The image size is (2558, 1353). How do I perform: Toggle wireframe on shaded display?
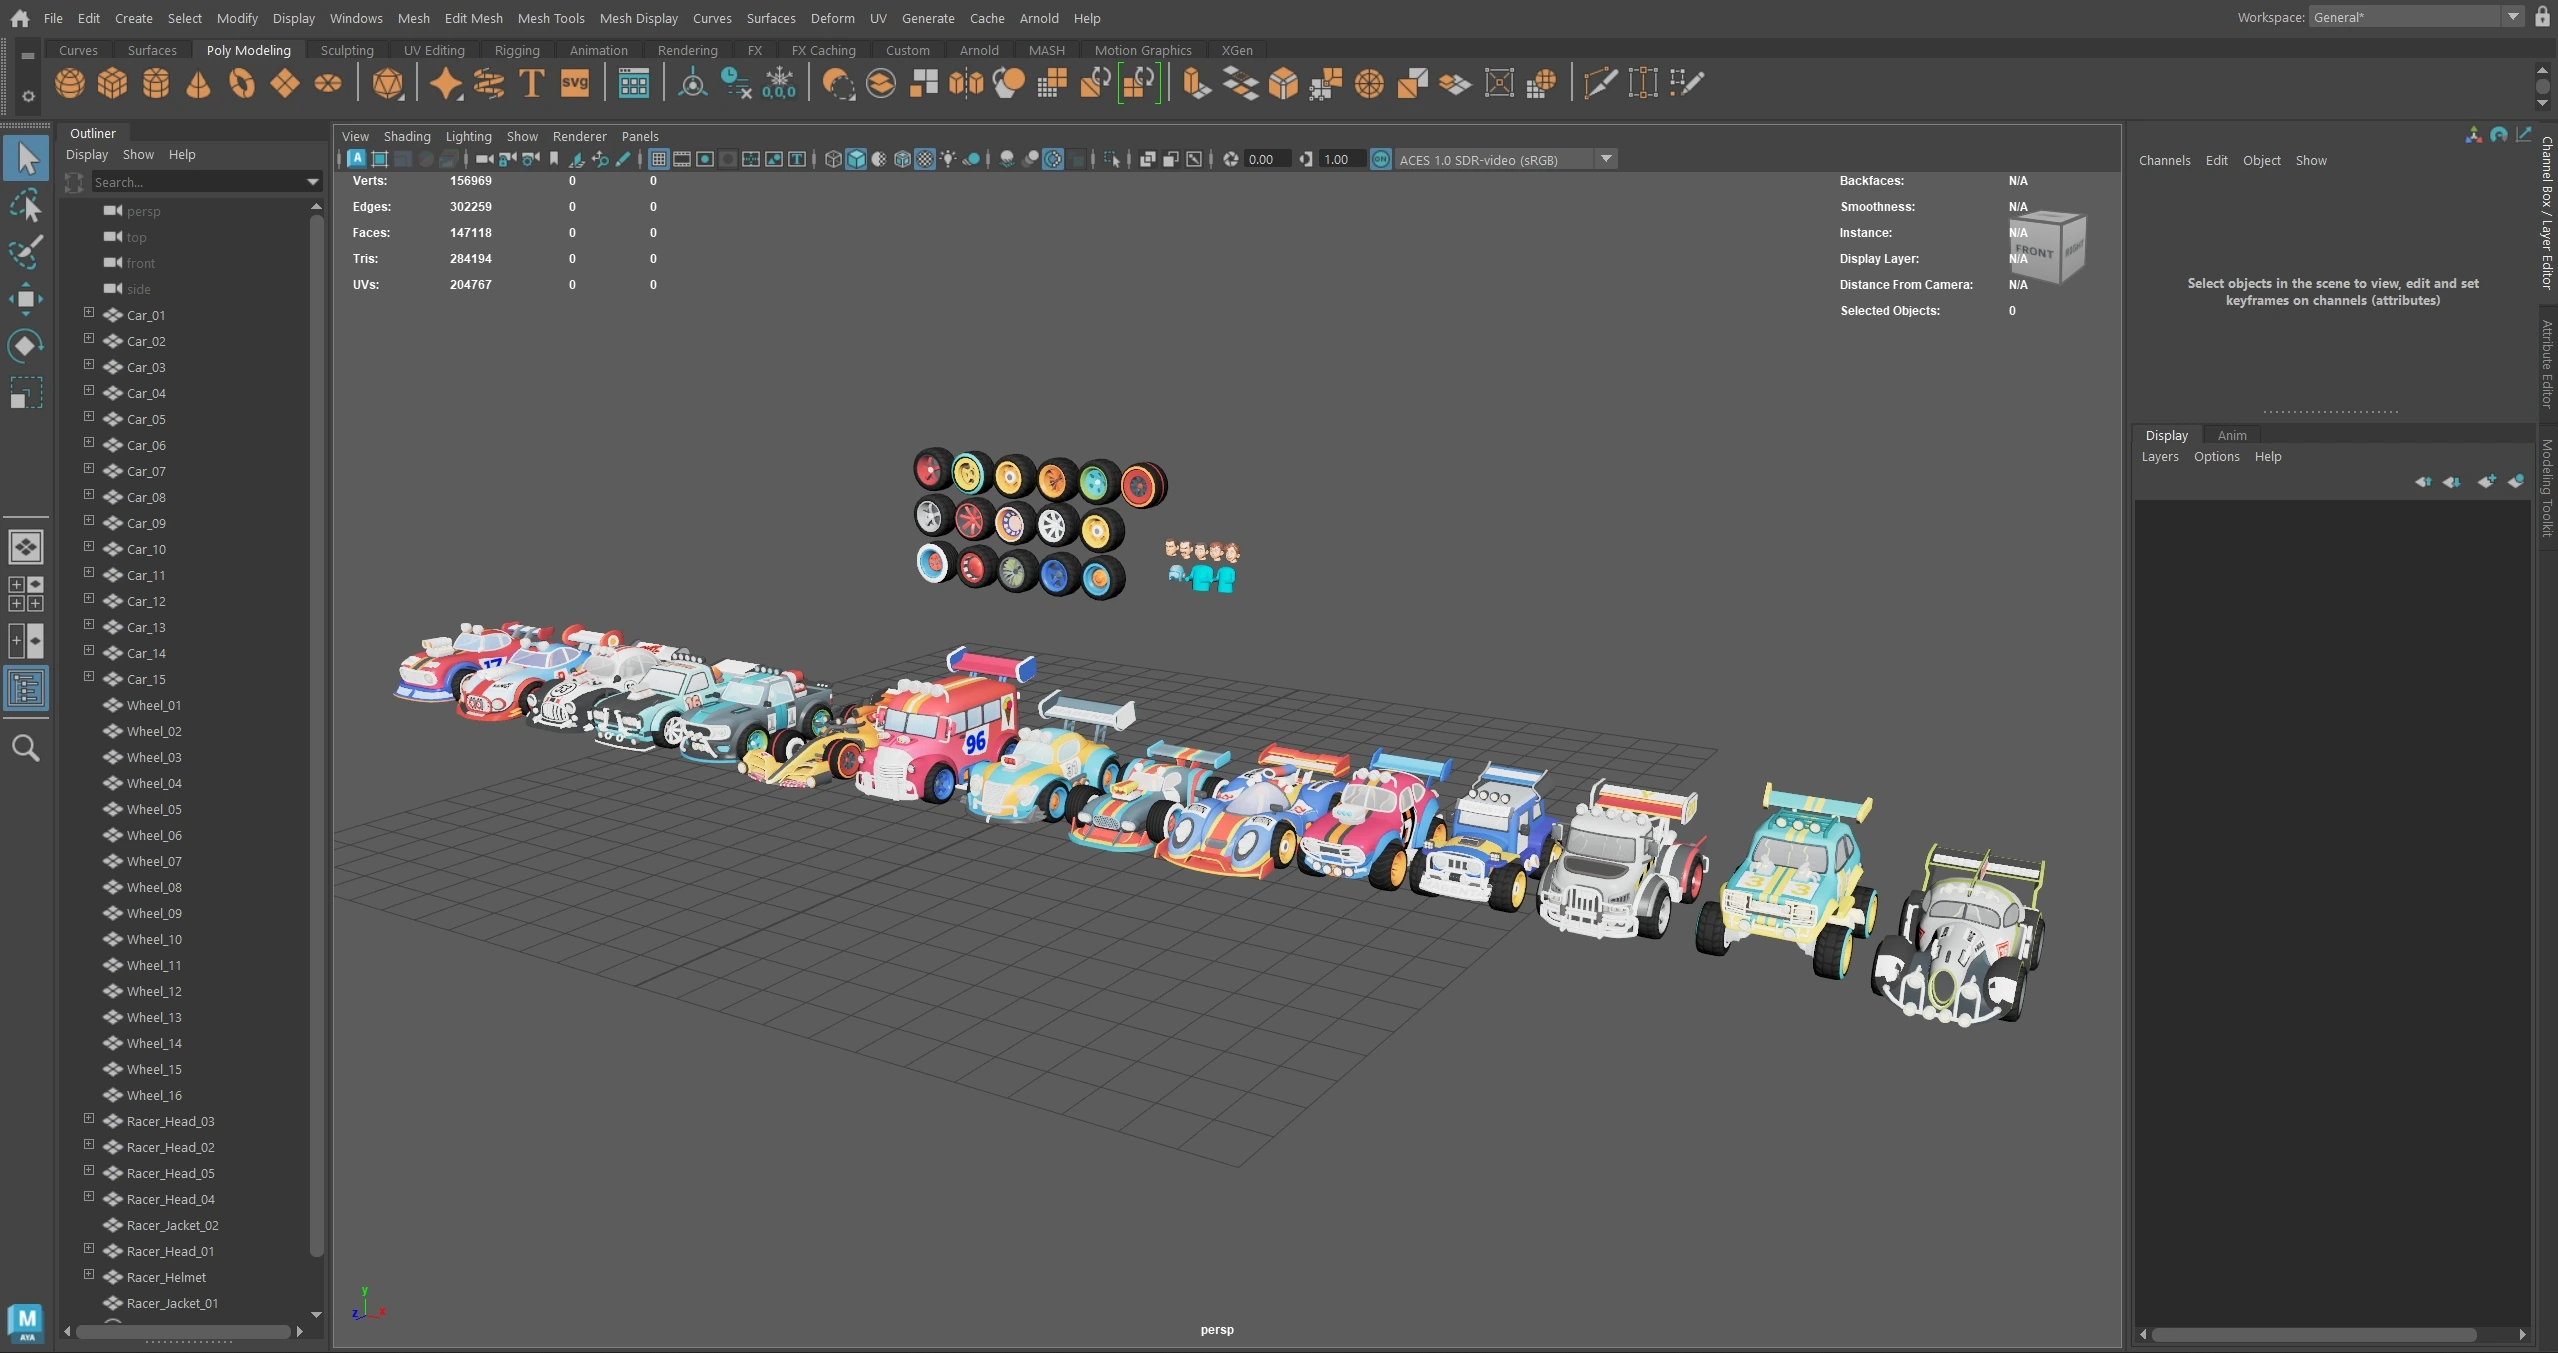pyautogui.click(x=902, y=159)
